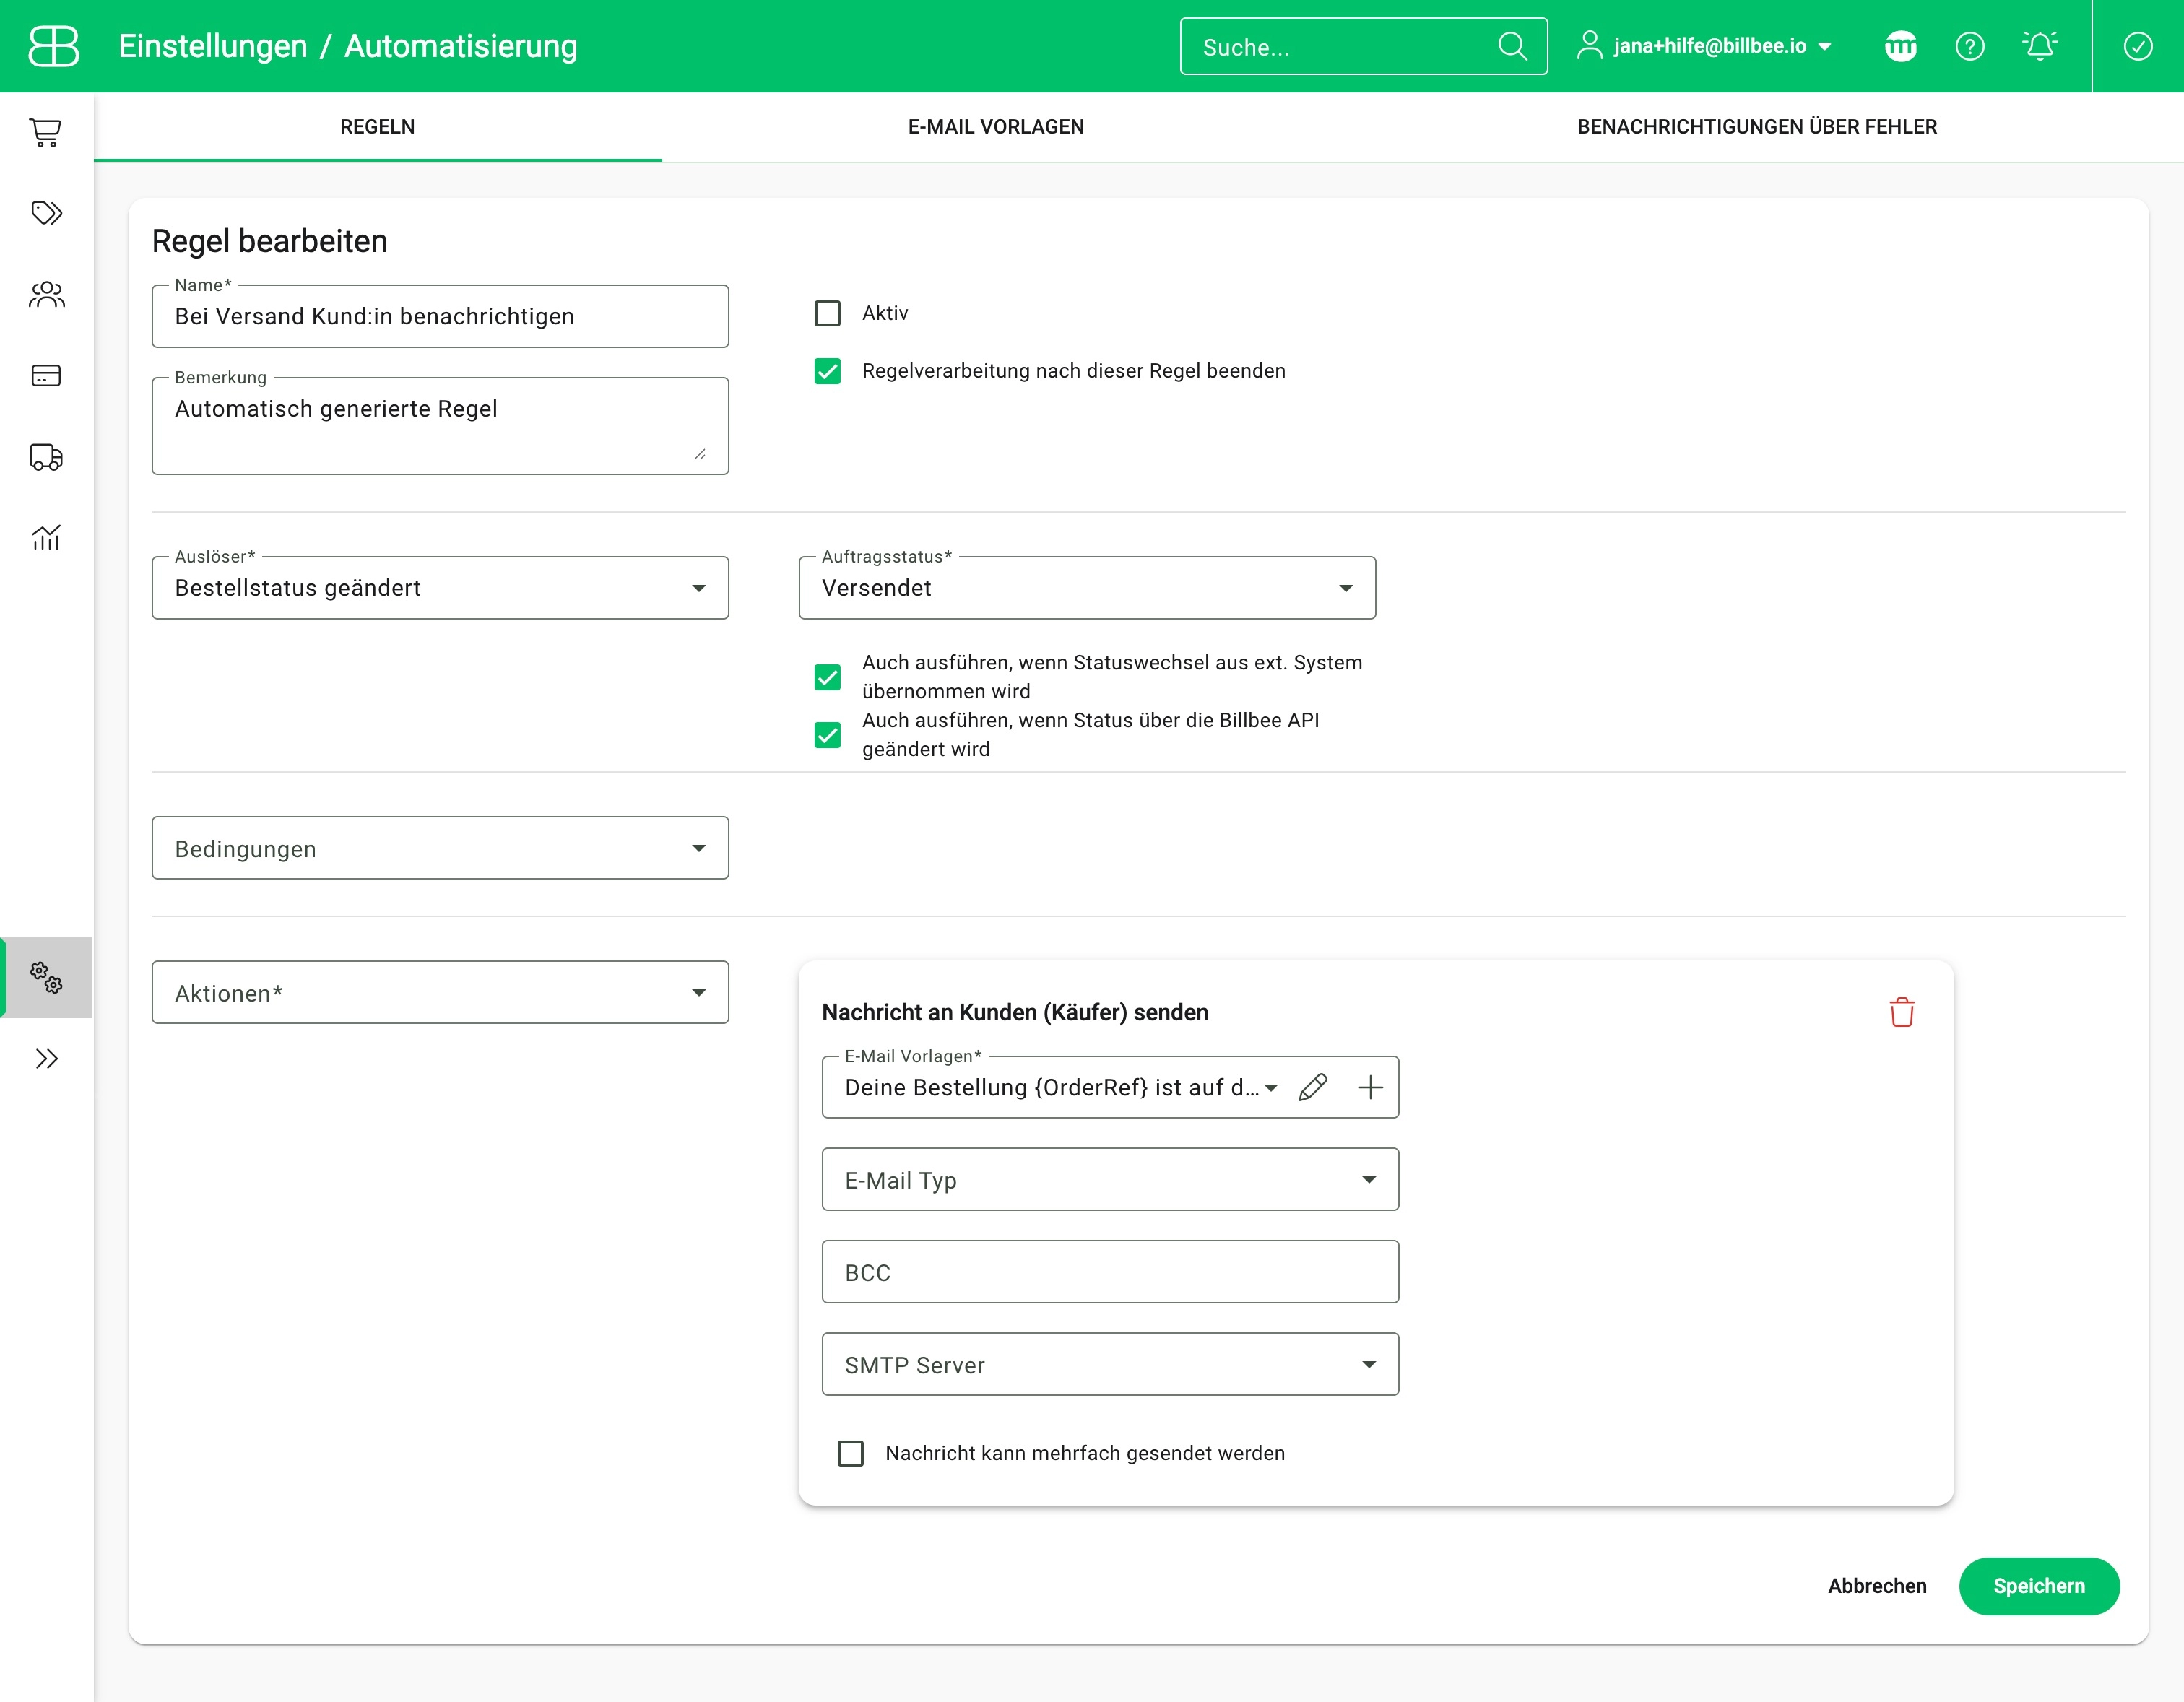
Task: Click into the Bemerkung text area
Action: 440,426
